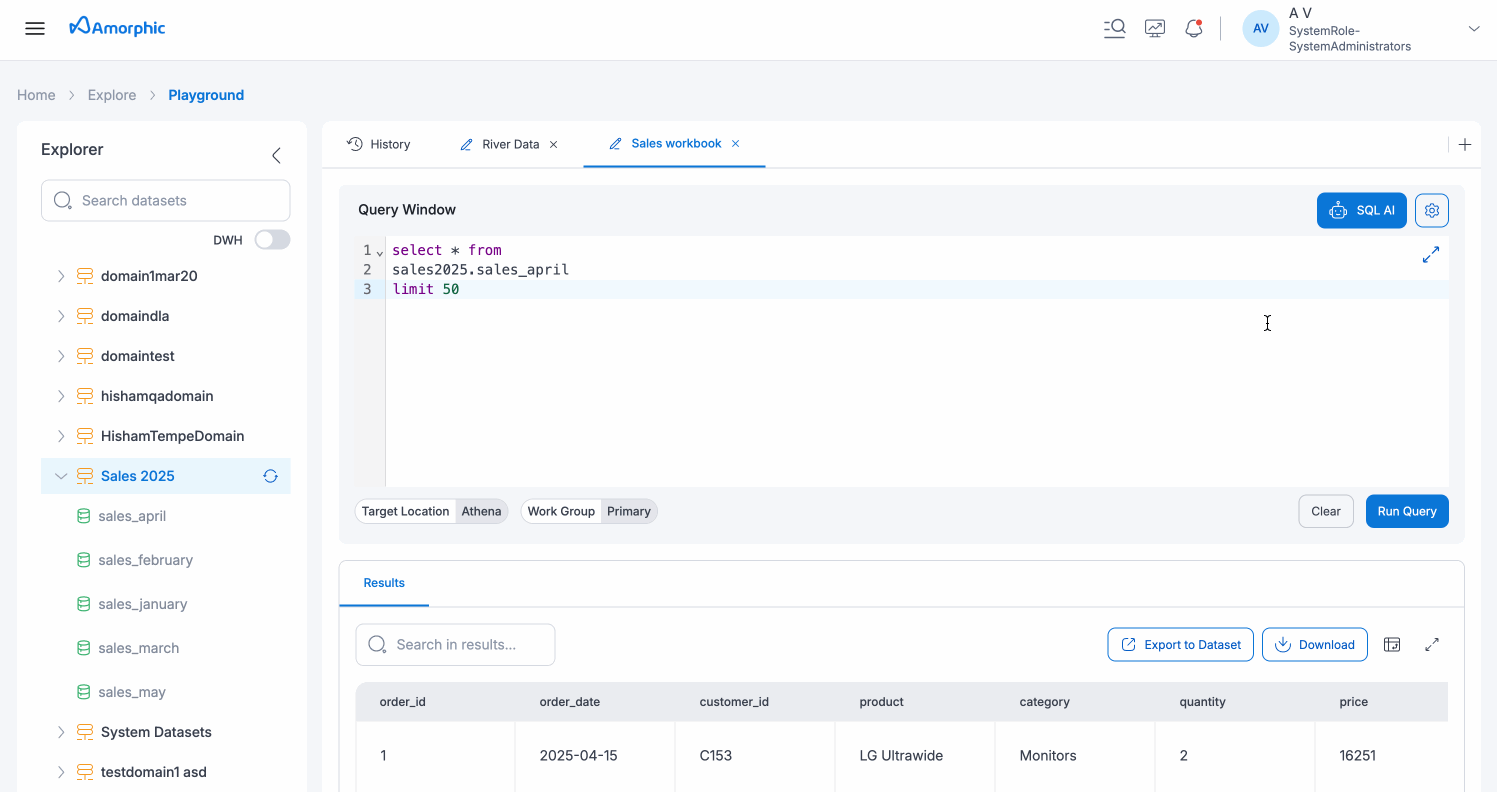Open the global search icon
Screen dimensions: 1497x792
pyautogui.click(x=1114, y=28)
